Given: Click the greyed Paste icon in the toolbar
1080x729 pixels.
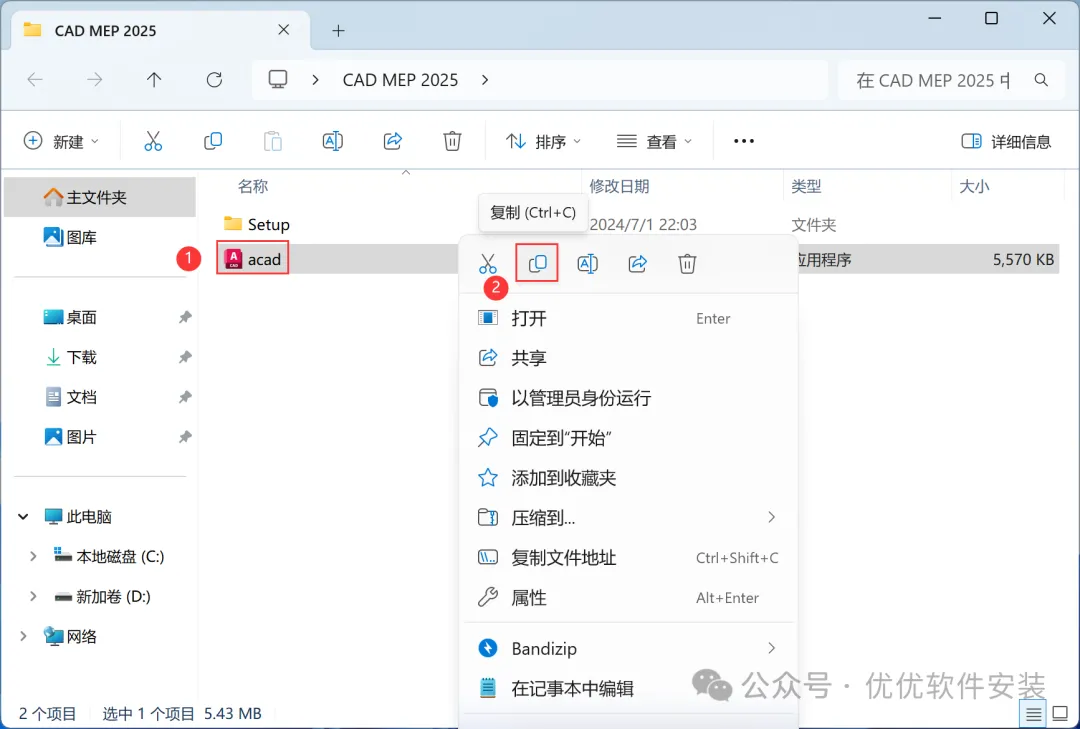Looking at the screenshot, I should (273, 141).
